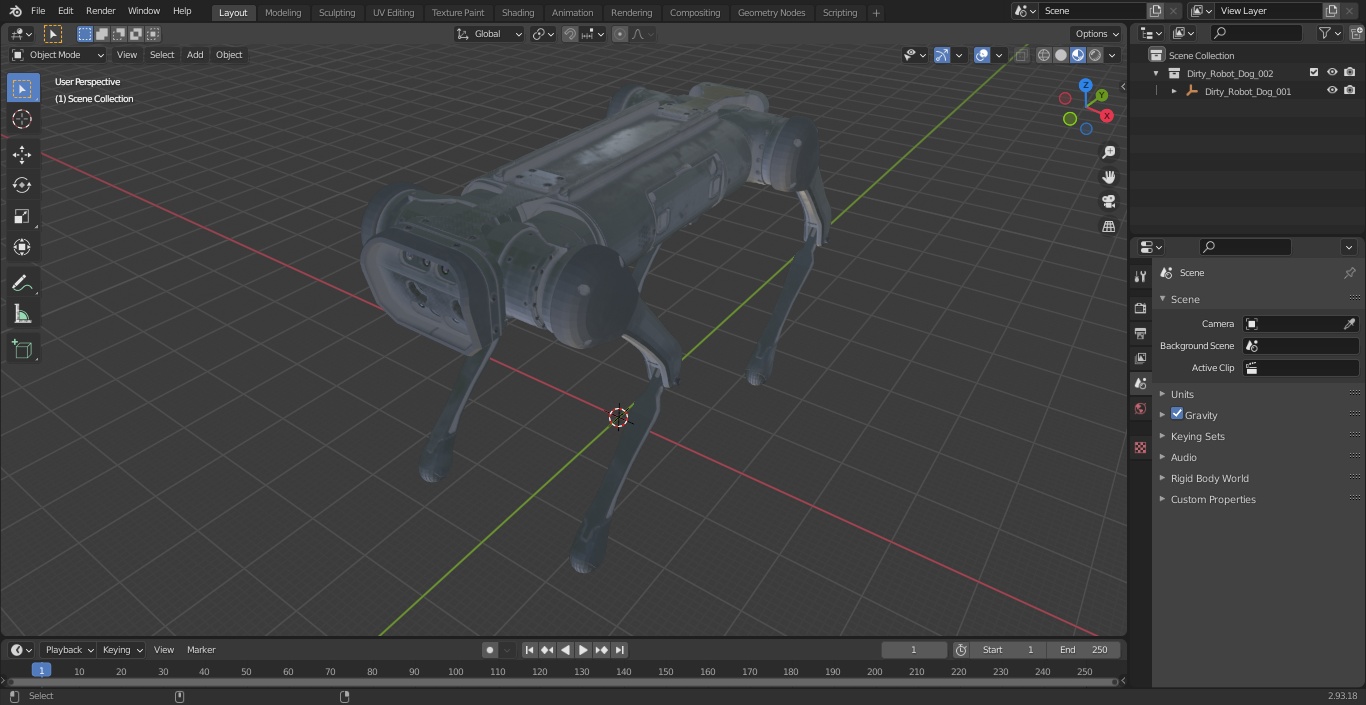
Task: Collapse Dirty_Robot_Dog_002 collection
Action: click(1156, 73)
